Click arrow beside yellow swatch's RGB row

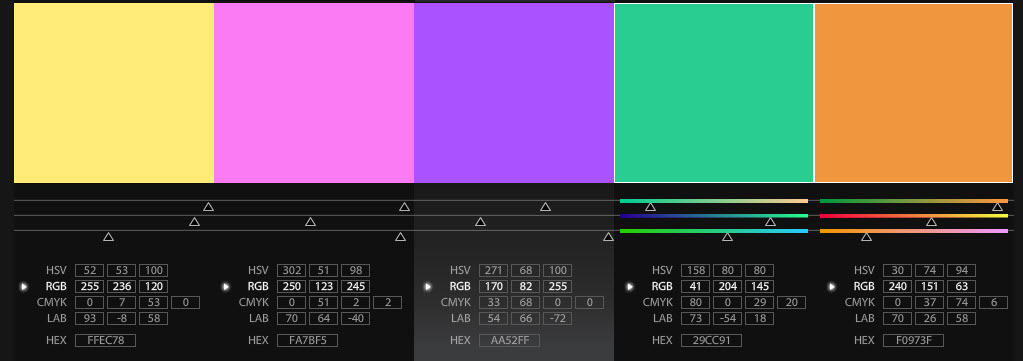coord(24,287)
